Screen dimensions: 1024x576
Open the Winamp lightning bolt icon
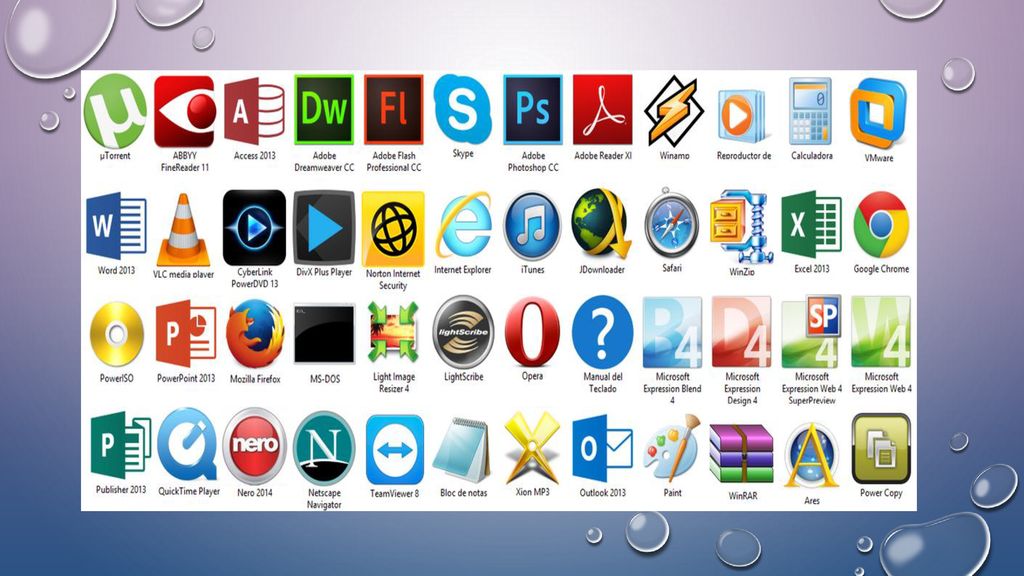673,111
